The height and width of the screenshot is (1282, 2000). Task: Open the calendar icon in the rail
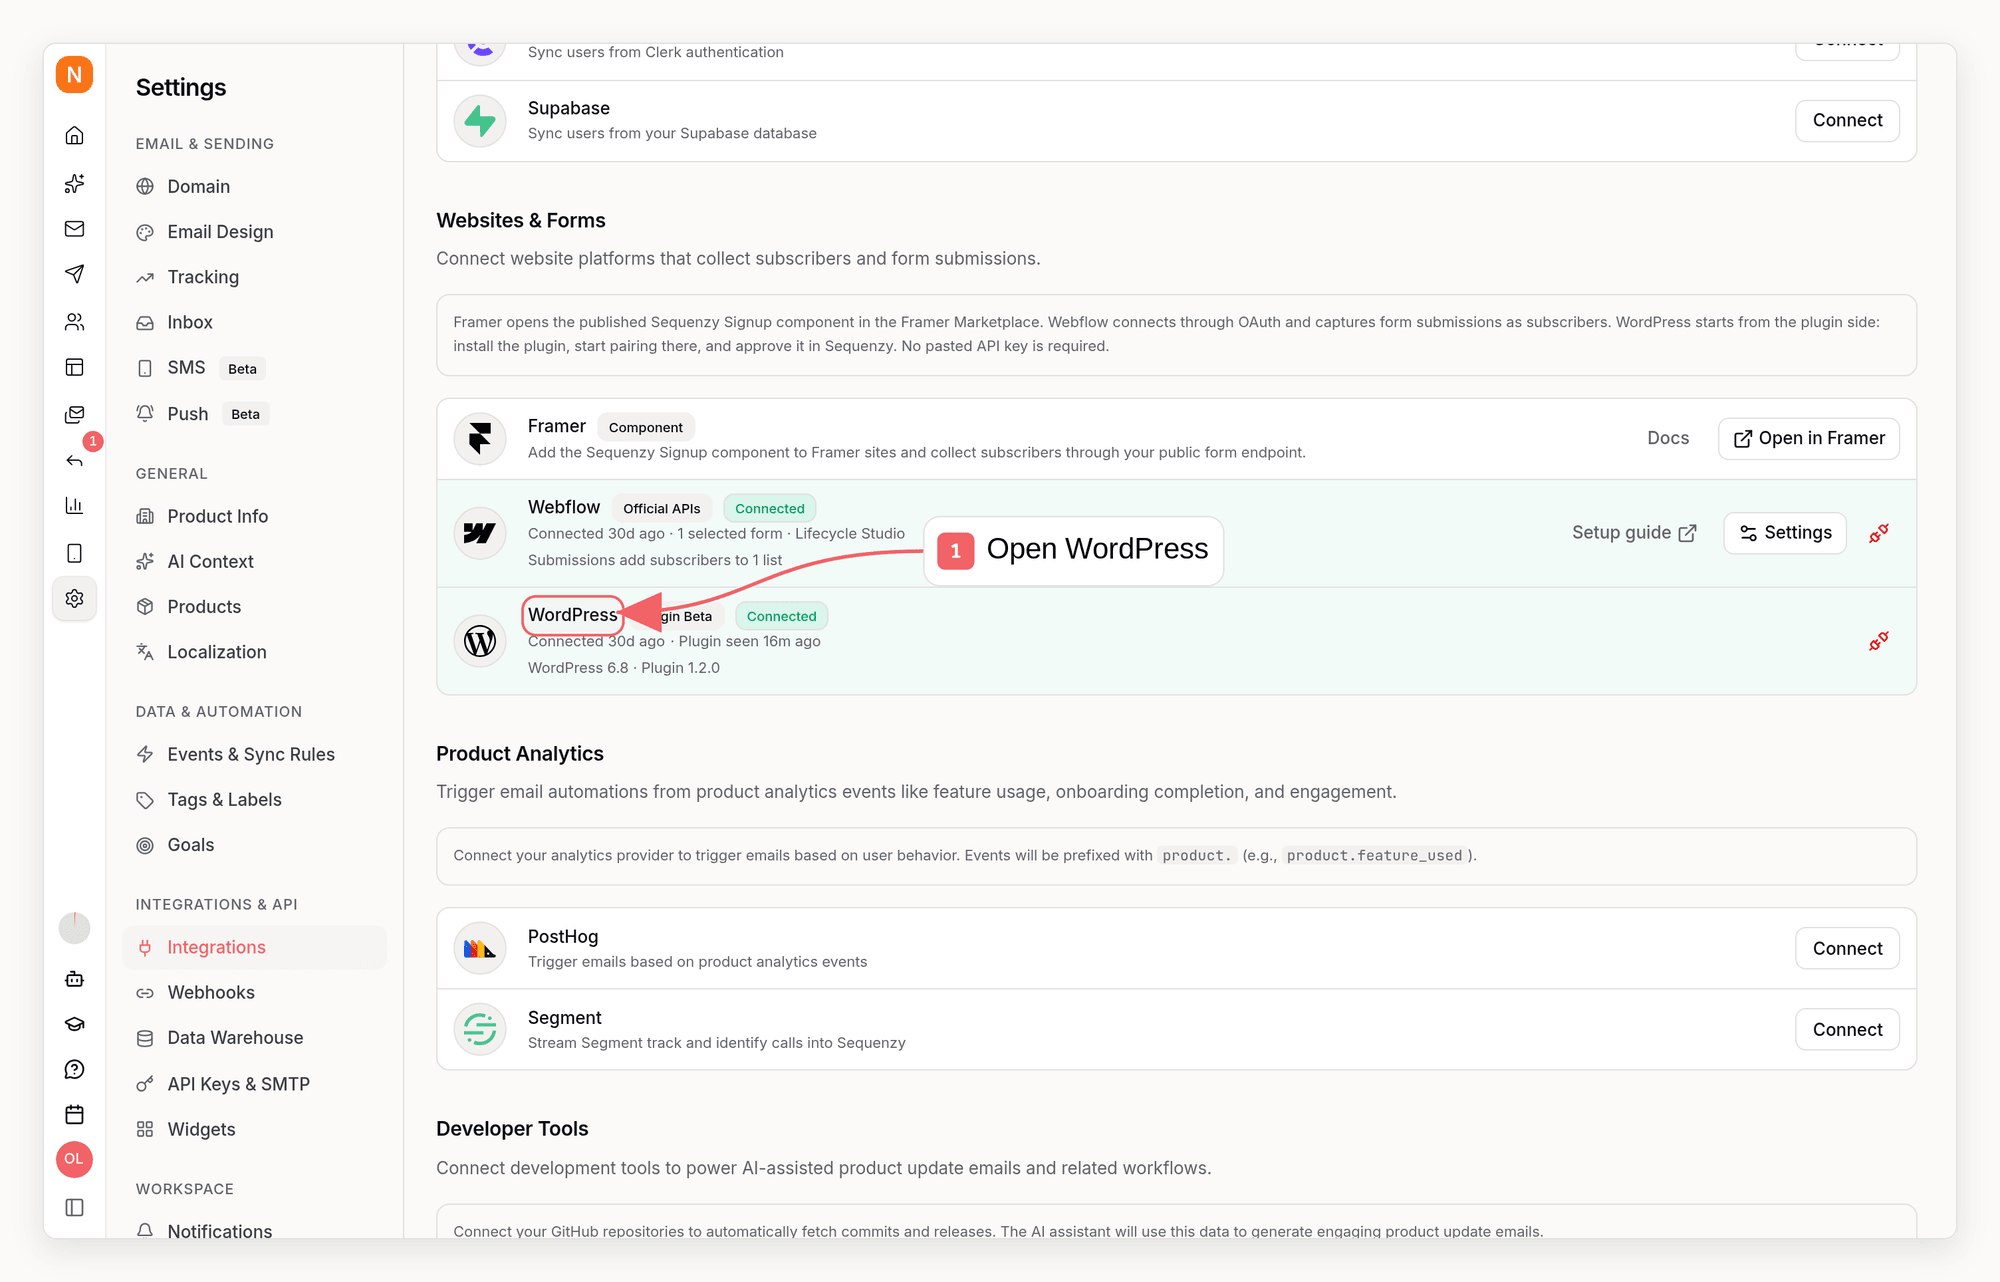tap(74, 1115)
